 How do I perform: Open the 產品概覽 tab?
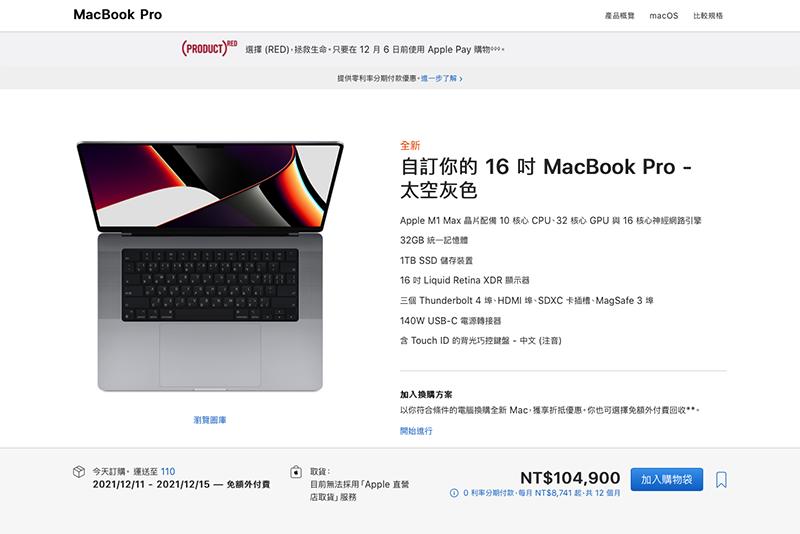[619, 16]
